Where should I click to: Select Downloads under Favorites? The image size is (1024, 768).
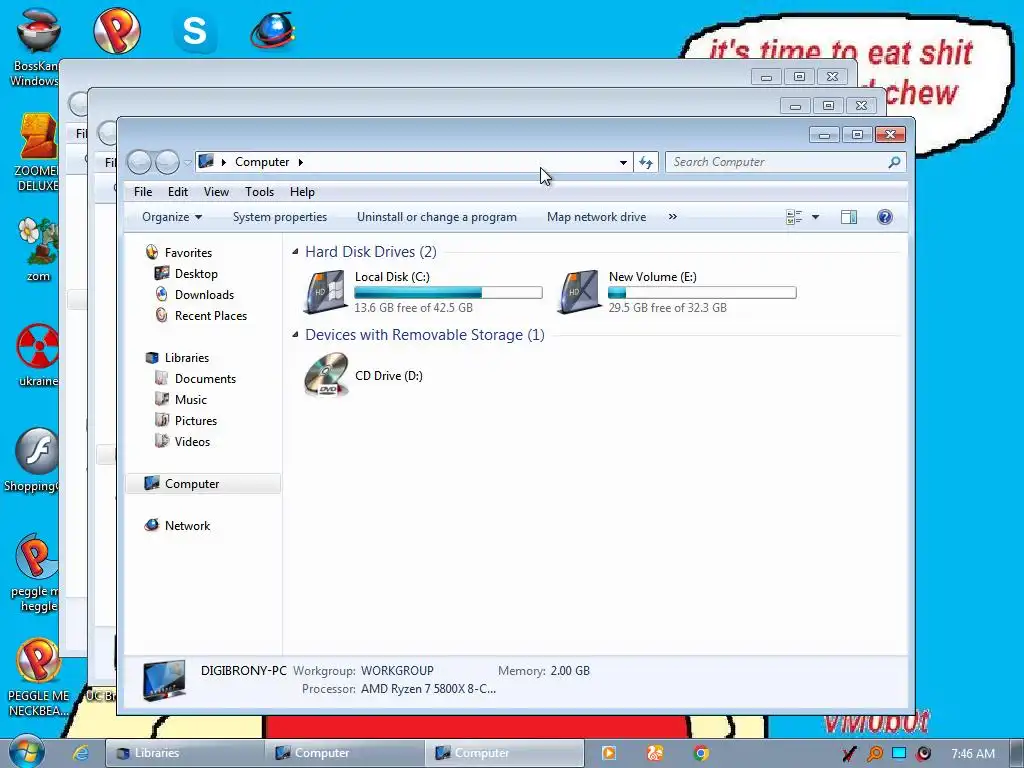[204, 295]
